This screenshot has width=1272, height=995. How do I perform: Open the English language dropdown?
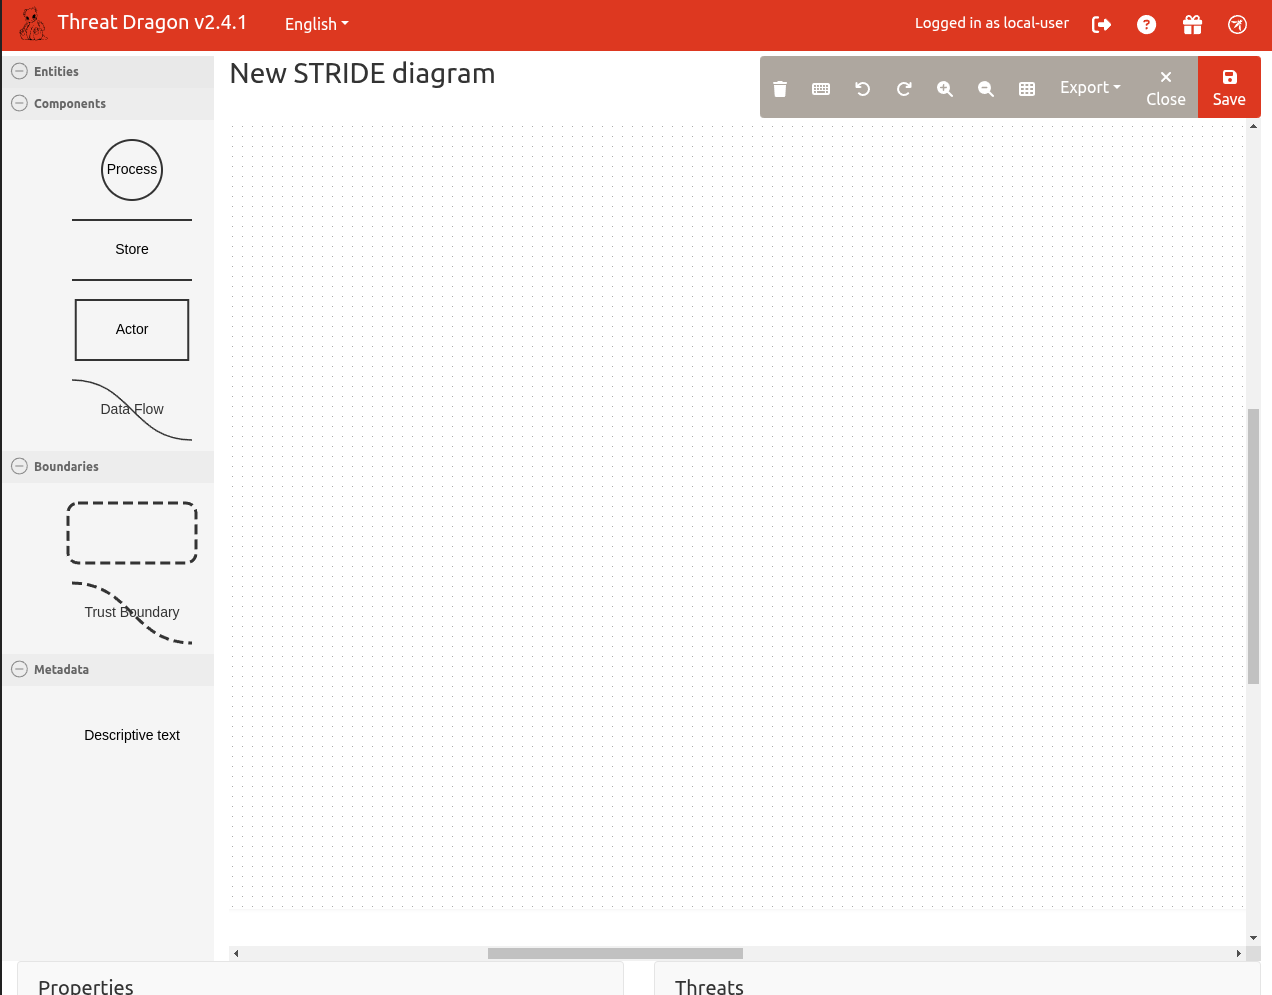[x=316, y=24]
